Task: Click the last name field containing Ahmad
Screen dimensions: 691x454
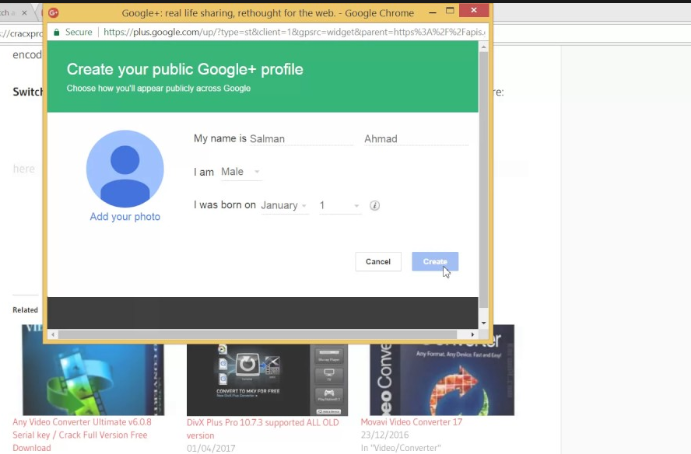Action: [x=415, y=139]
